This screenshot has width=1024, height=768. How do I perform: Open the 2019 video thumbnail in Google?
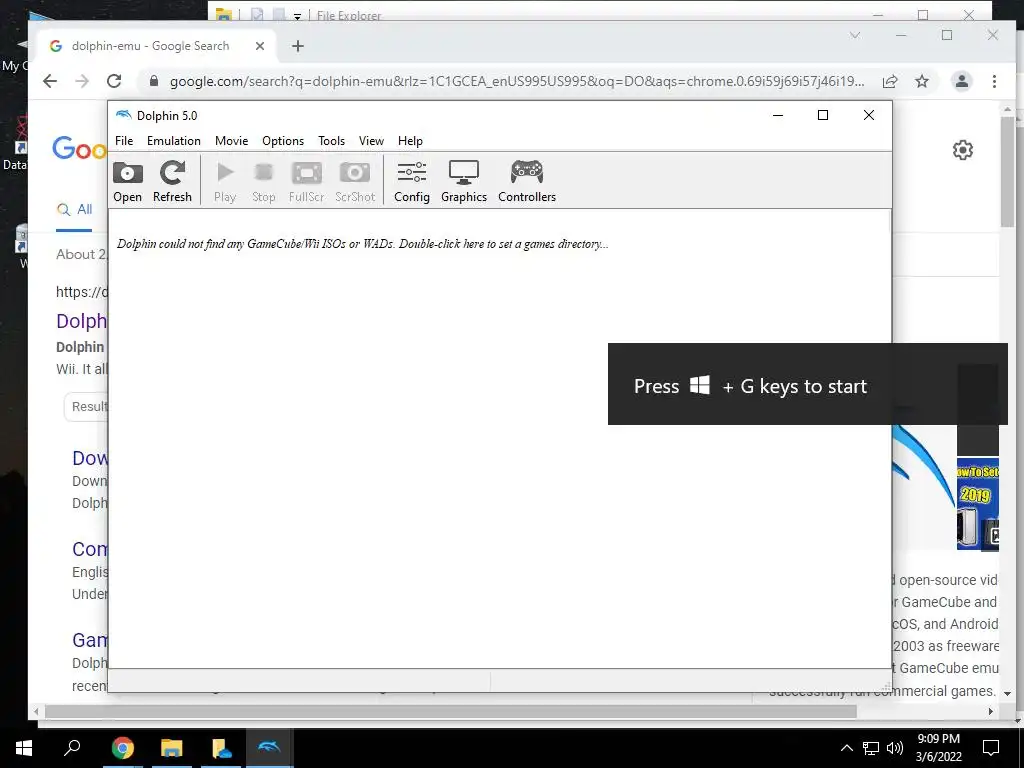(x=978, y=504)
